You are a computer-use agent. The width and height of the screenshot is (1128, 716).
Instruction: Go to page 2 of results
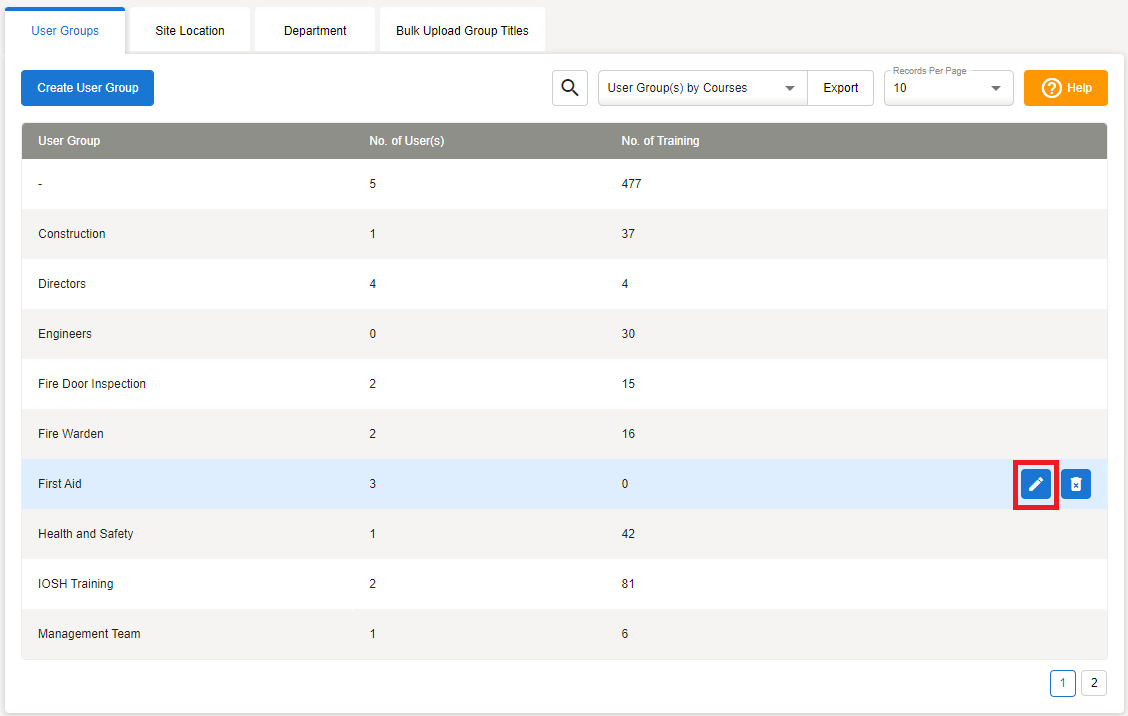pyautogui.click(x=1094, y=683)
